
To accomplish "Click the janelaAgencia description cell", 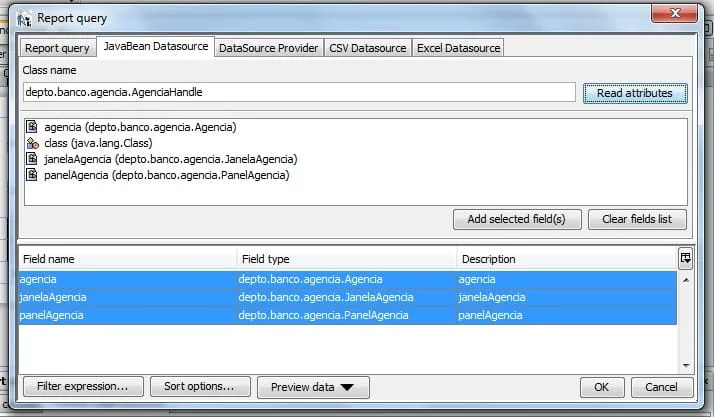I will (567, 297).
